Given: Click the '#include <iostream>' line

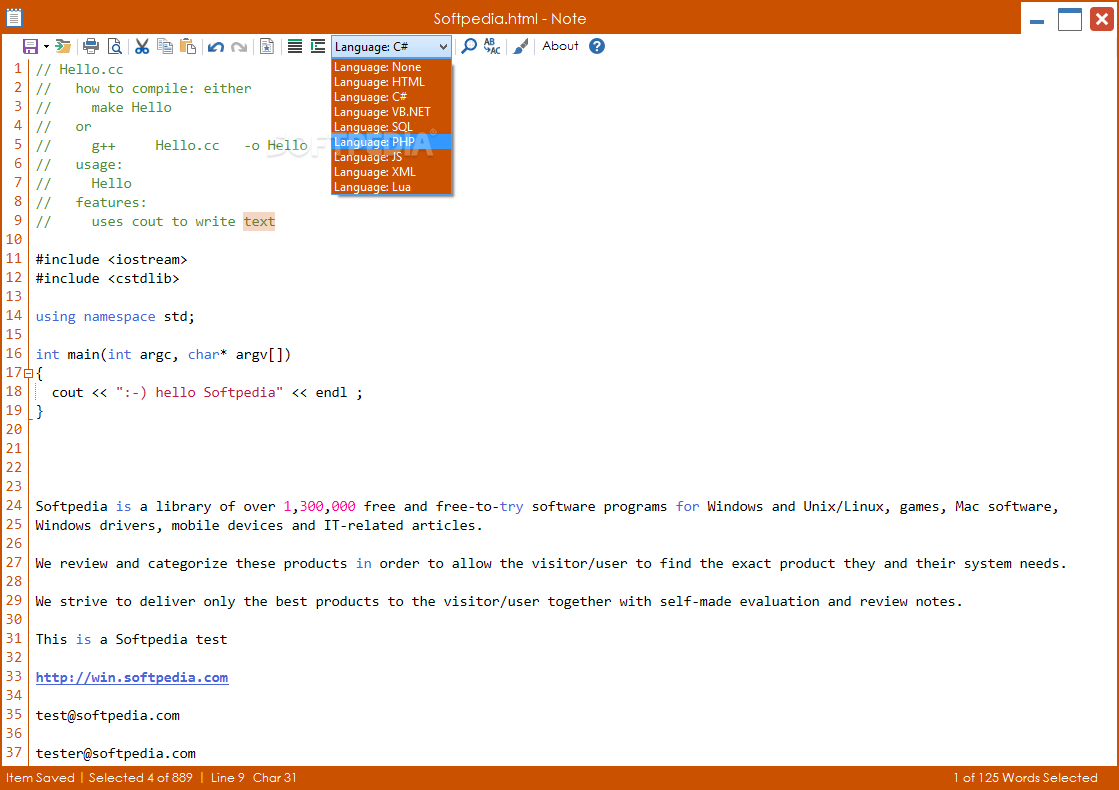Looking at the screenshot, I should [111, 260].
